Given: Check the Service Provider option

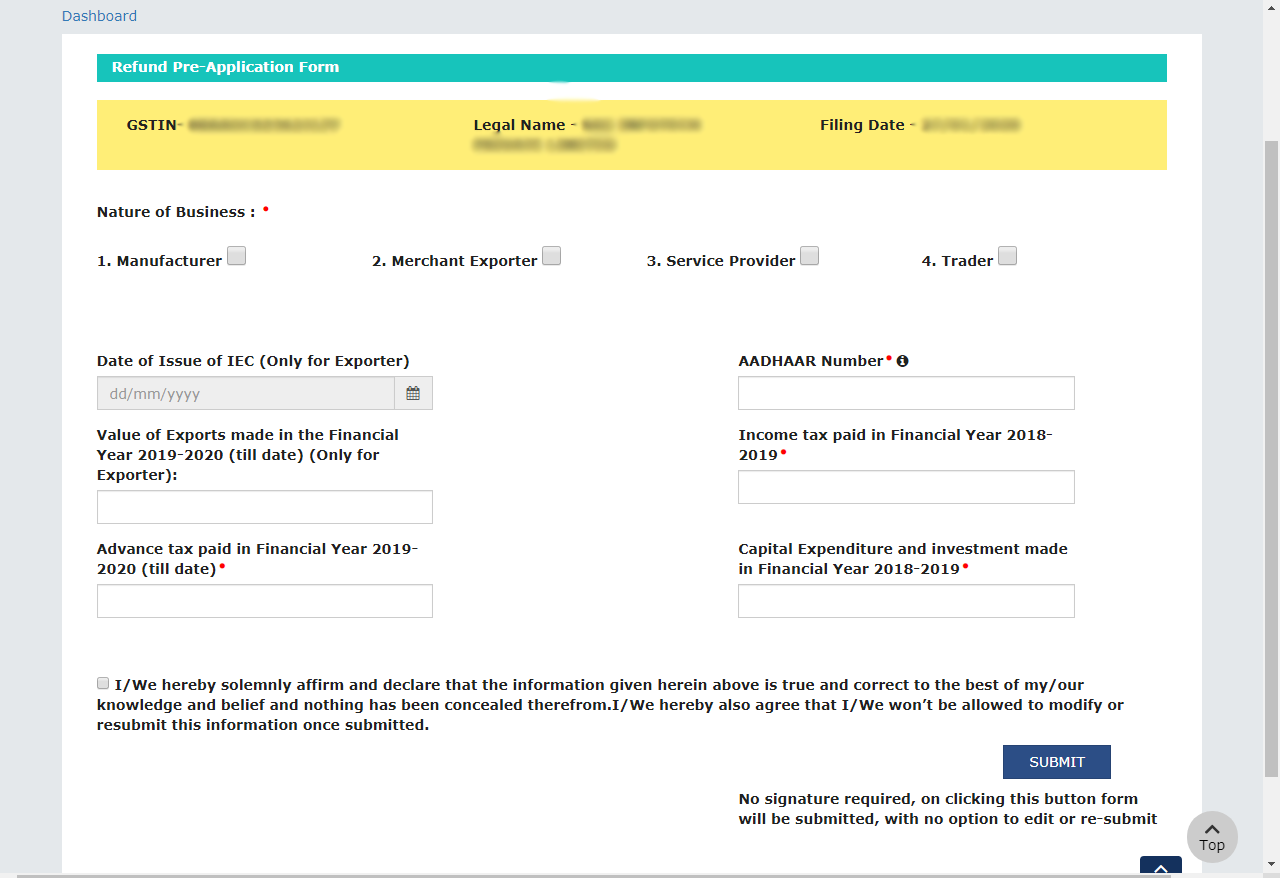Looking at the screenshot, I should click(809, 256).
